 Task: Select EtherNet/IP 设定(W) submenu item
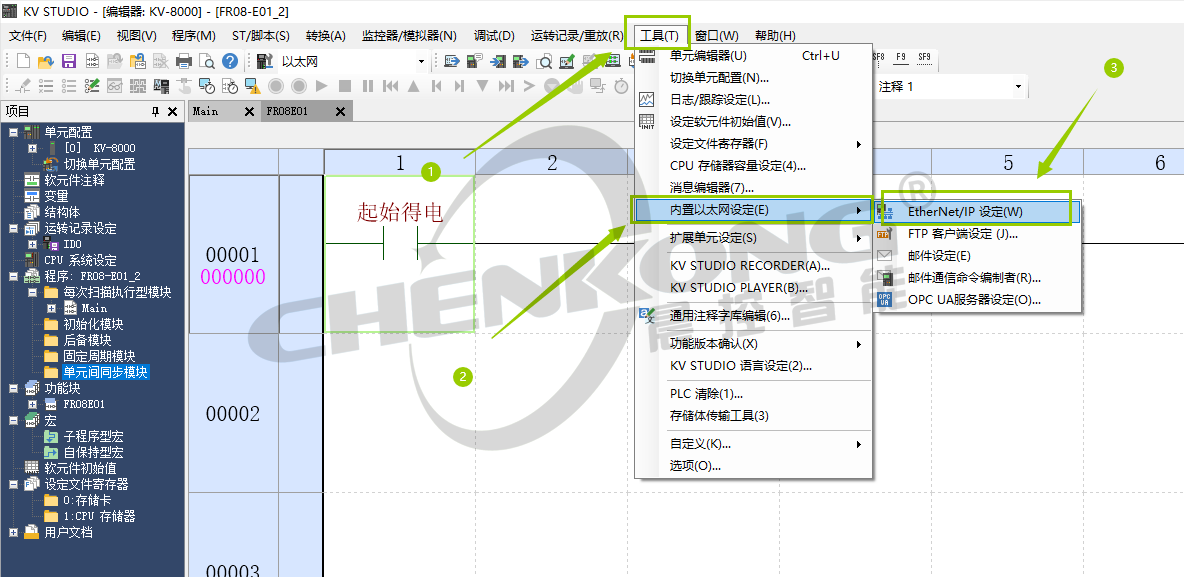964,212
